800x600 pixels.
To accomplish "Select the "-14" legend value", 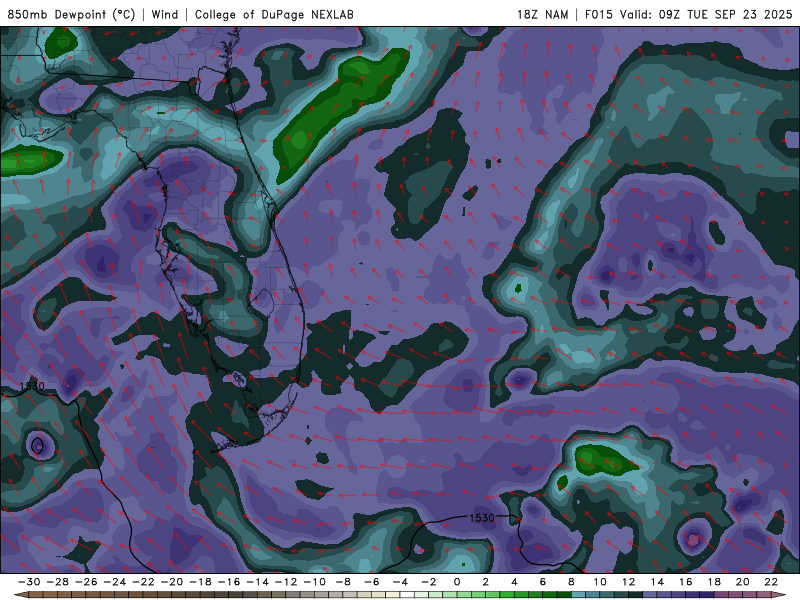I will tap(258, 582).
